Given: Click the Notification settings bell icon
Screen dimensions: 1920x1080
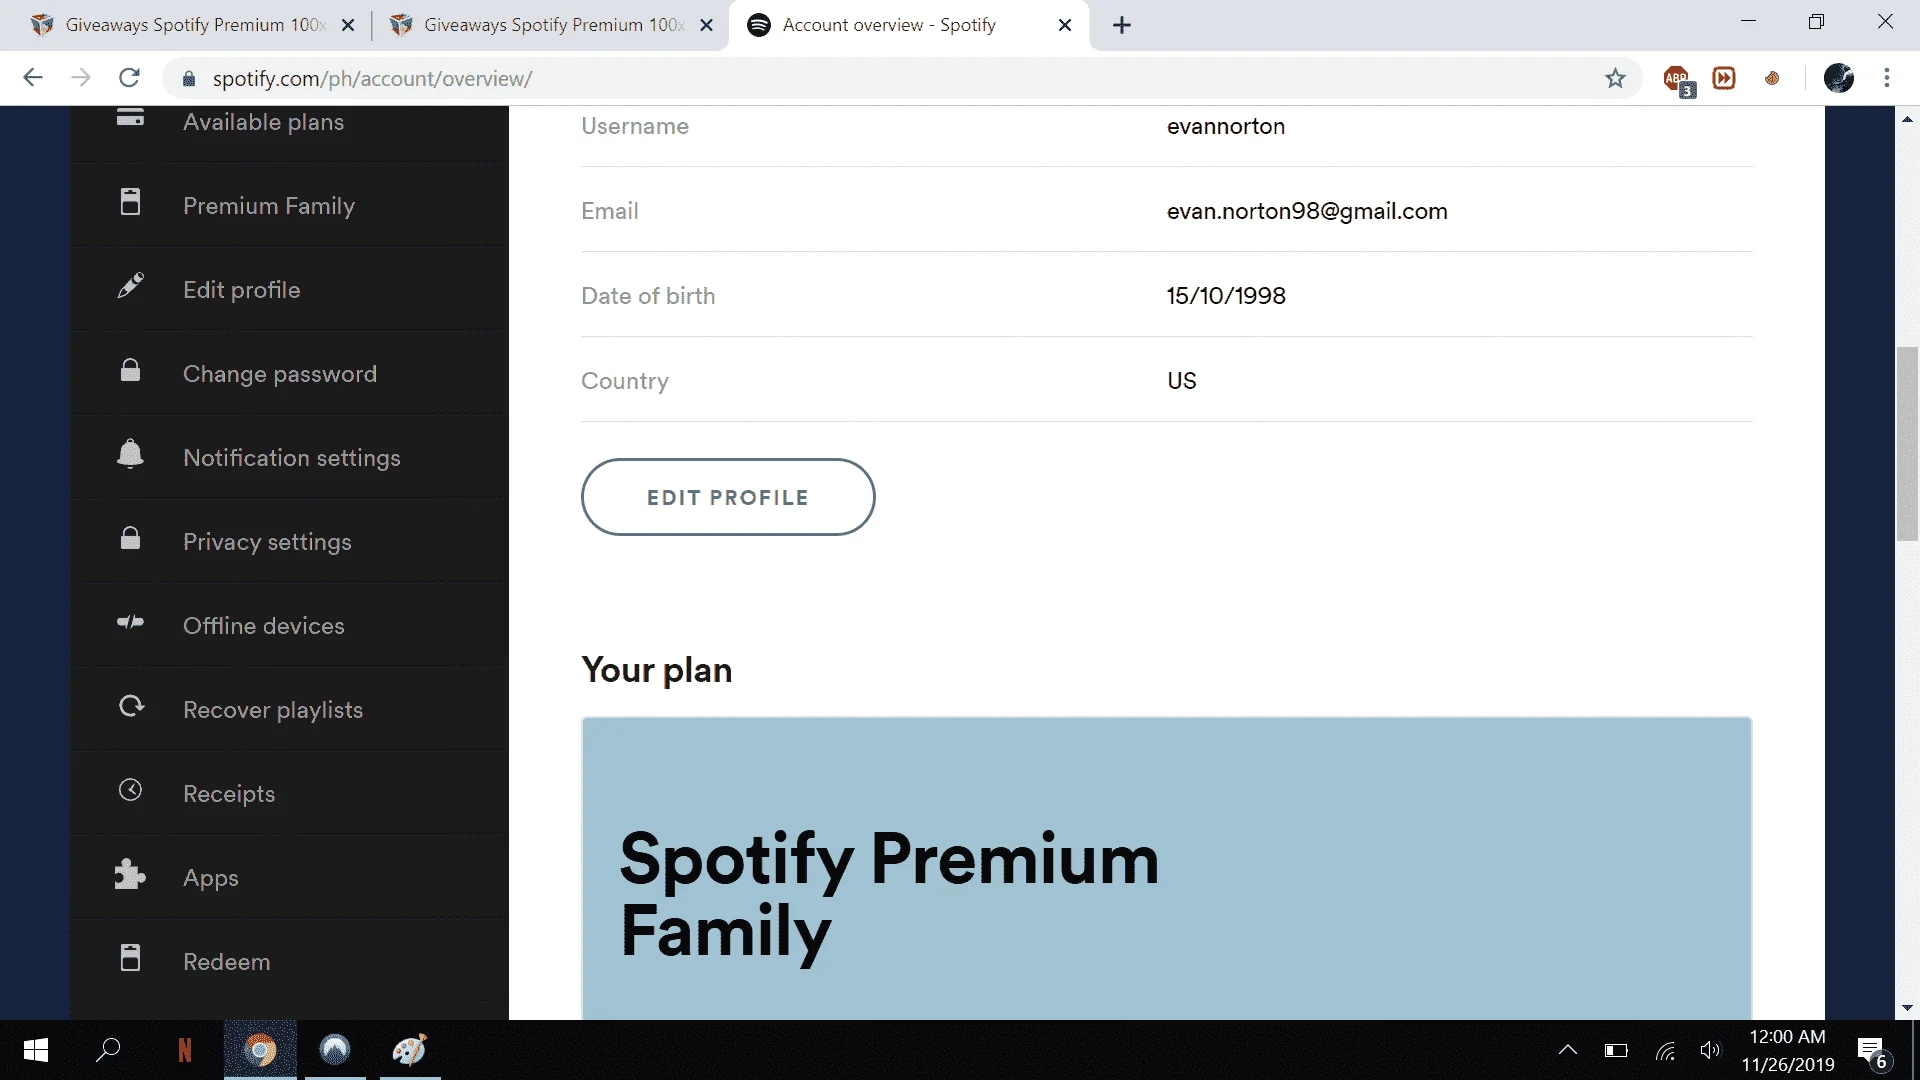Looking at the screenshot, I should (x=130, y=454).
